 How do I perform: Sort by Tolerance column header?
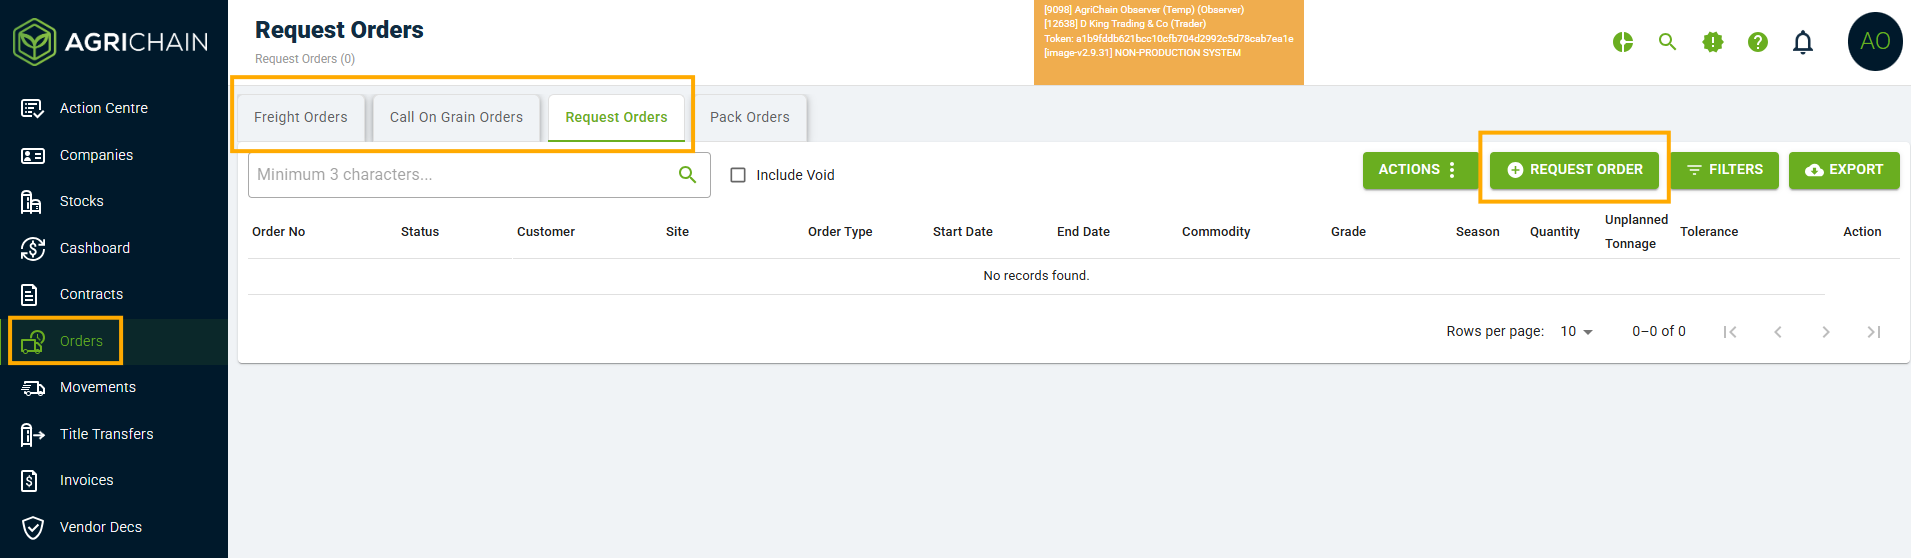click(x=1709, y=232)
